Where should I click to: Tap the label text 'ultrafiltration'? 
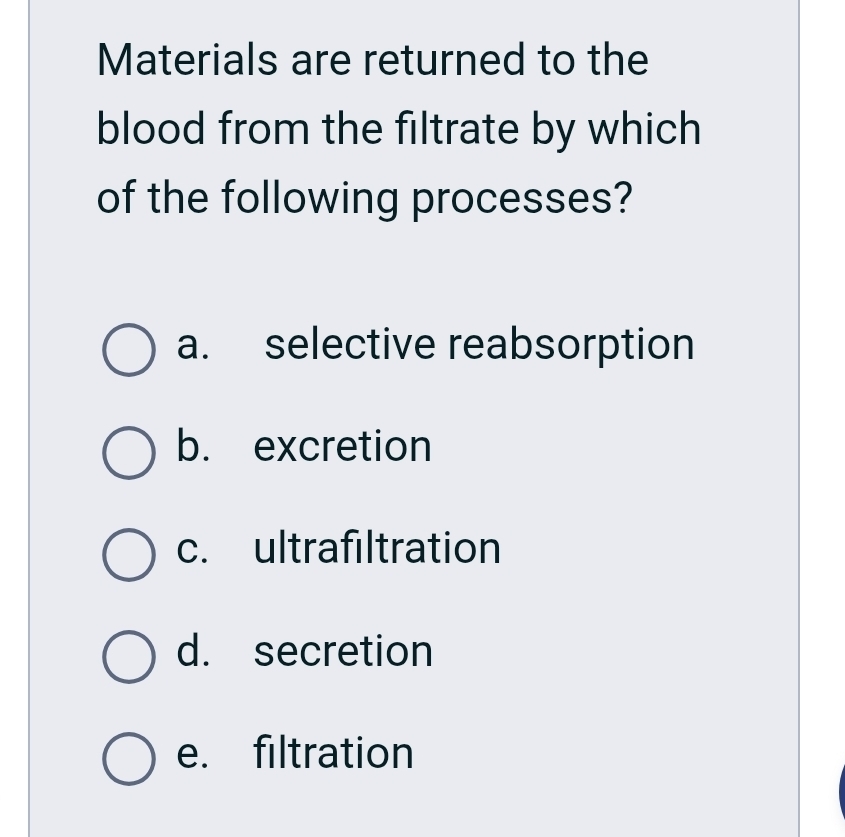[x=377, y=549]
